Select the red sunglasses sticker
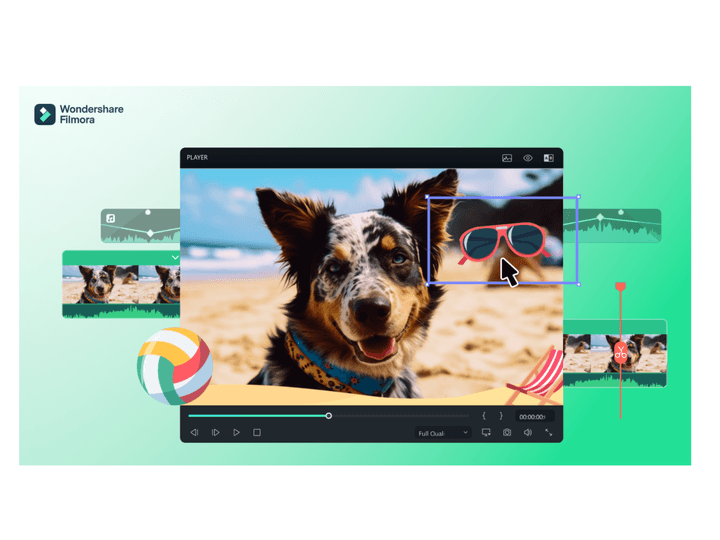720x540 pixels. (504, 242)
